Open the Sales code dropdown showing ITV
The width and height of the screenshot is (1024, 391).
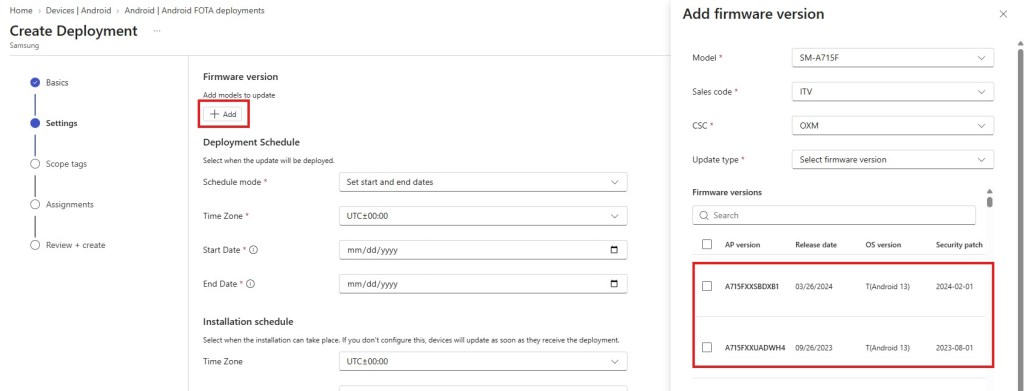tap(893, 92)
